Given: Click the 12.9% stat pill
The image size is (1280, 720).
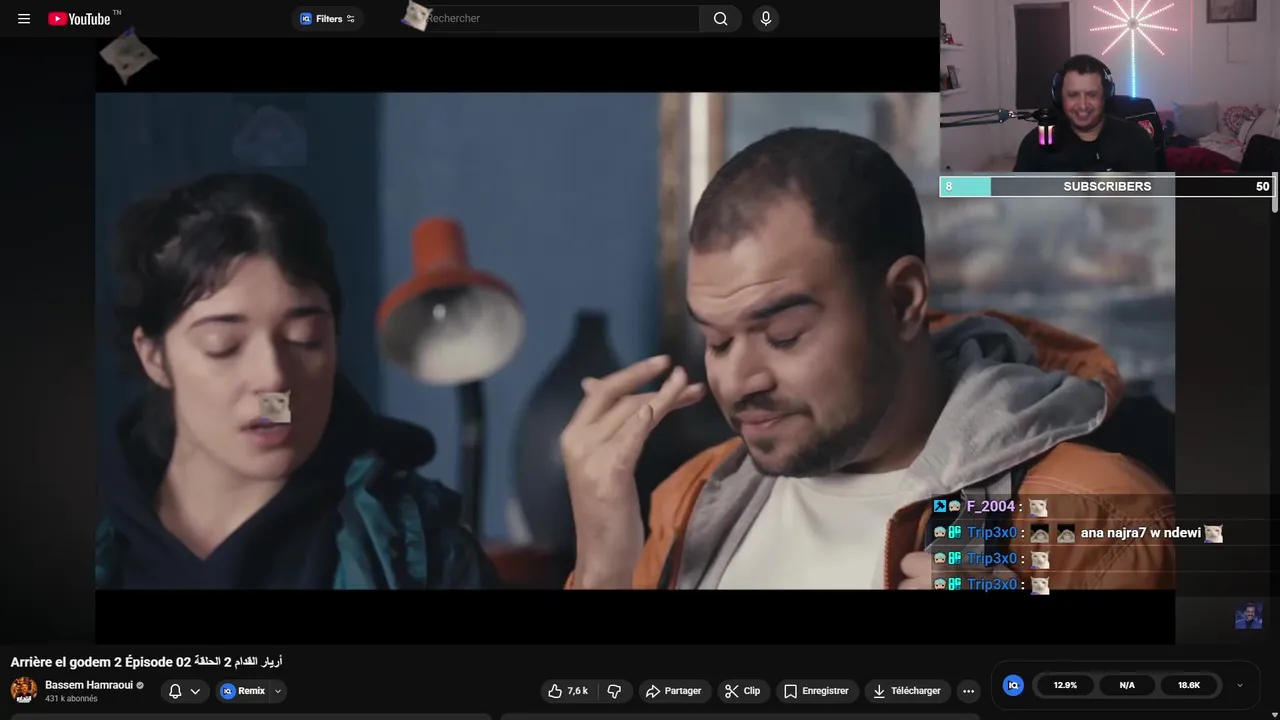Looking at the screenshot, I should [x=1065, y=685].
